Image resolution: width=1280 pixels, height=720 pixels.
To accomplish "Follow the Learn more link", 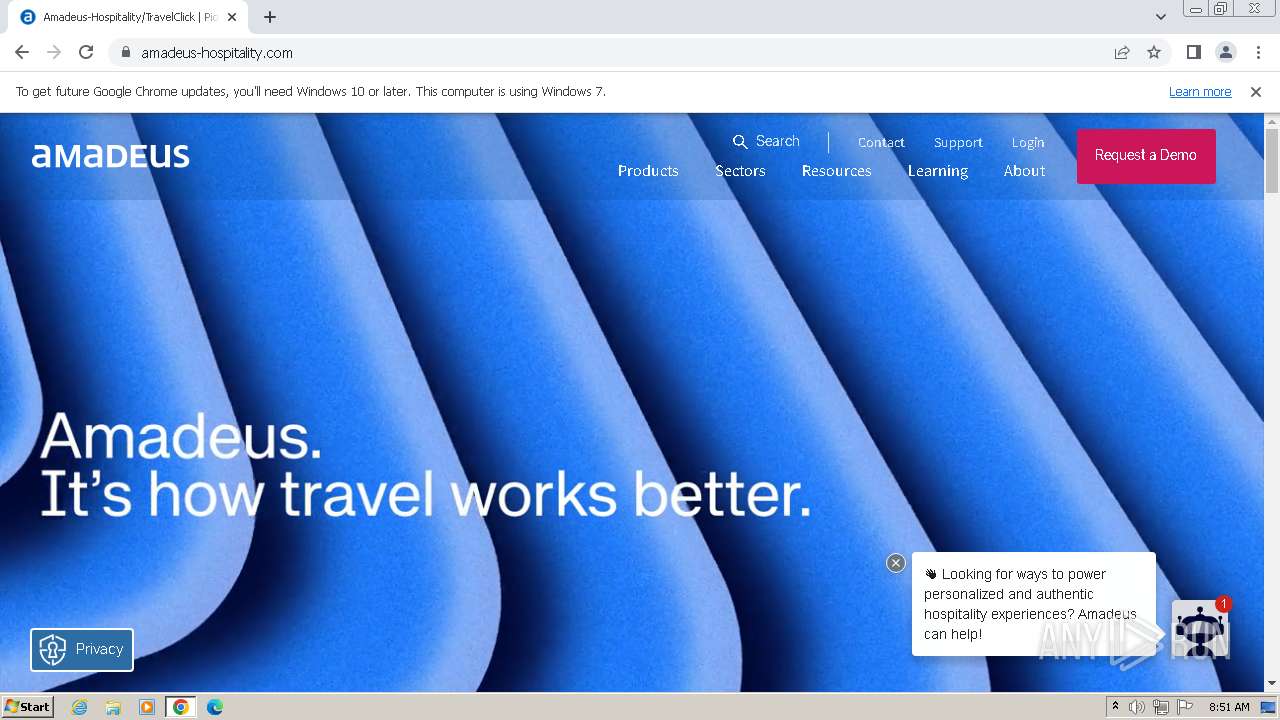I will point(1200,92).
